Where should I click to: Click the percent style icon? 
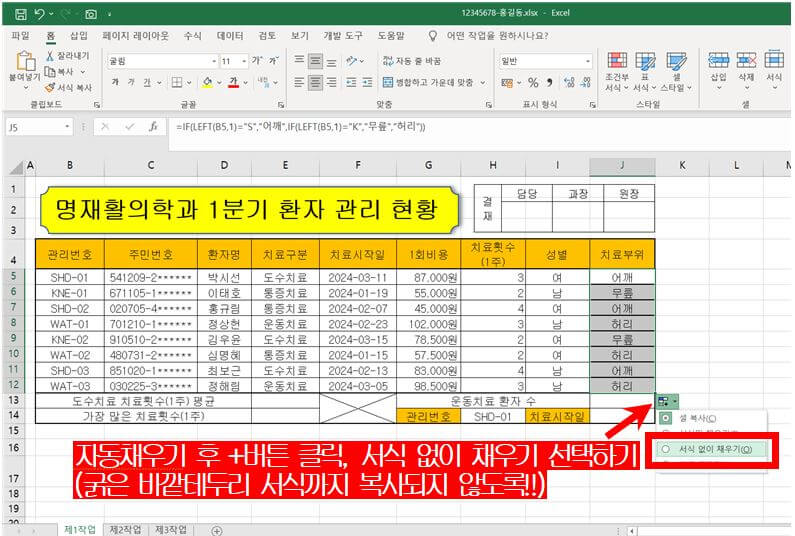(x=533, y=82)
